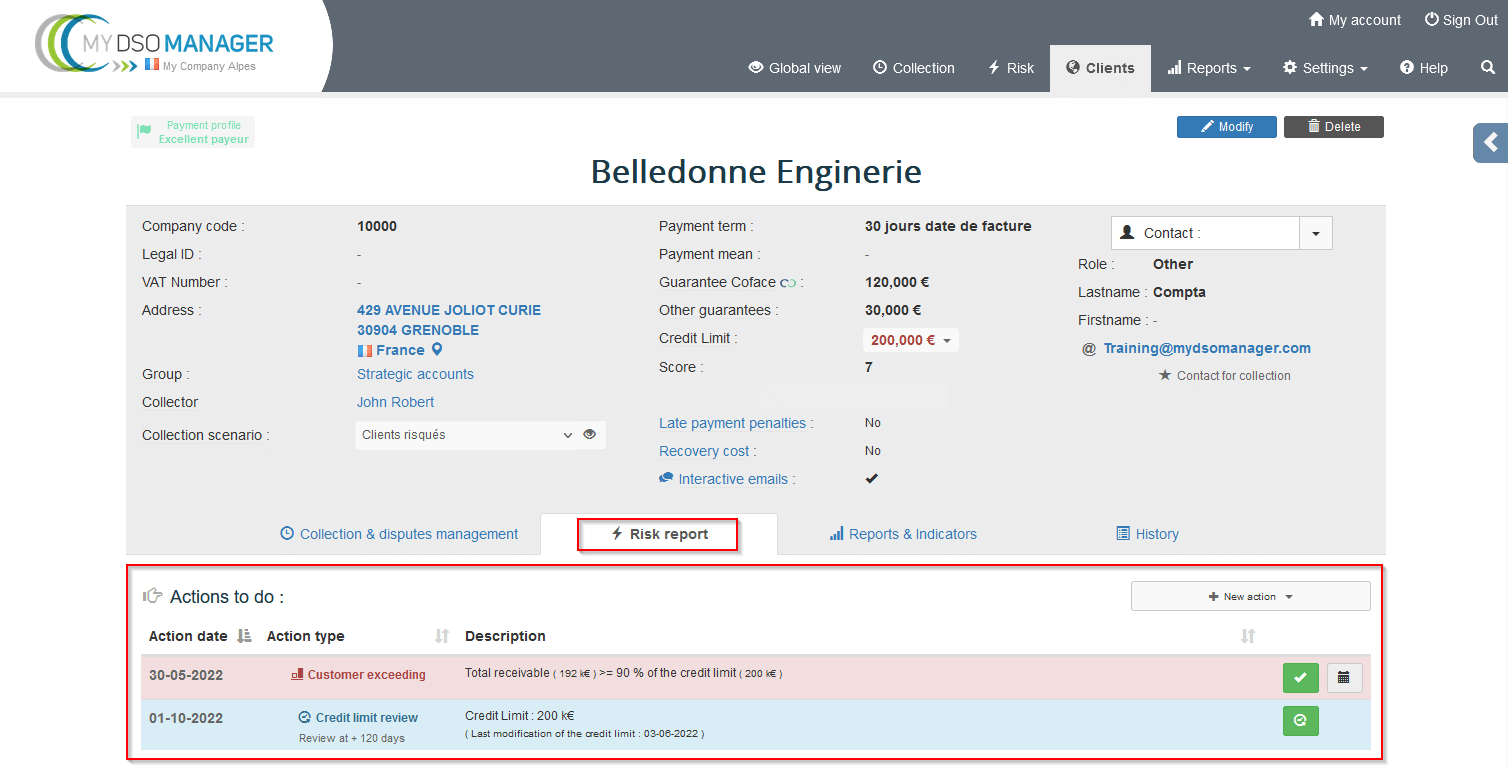
Task: Click the Coface guarantee link icon
Action: 787,283
